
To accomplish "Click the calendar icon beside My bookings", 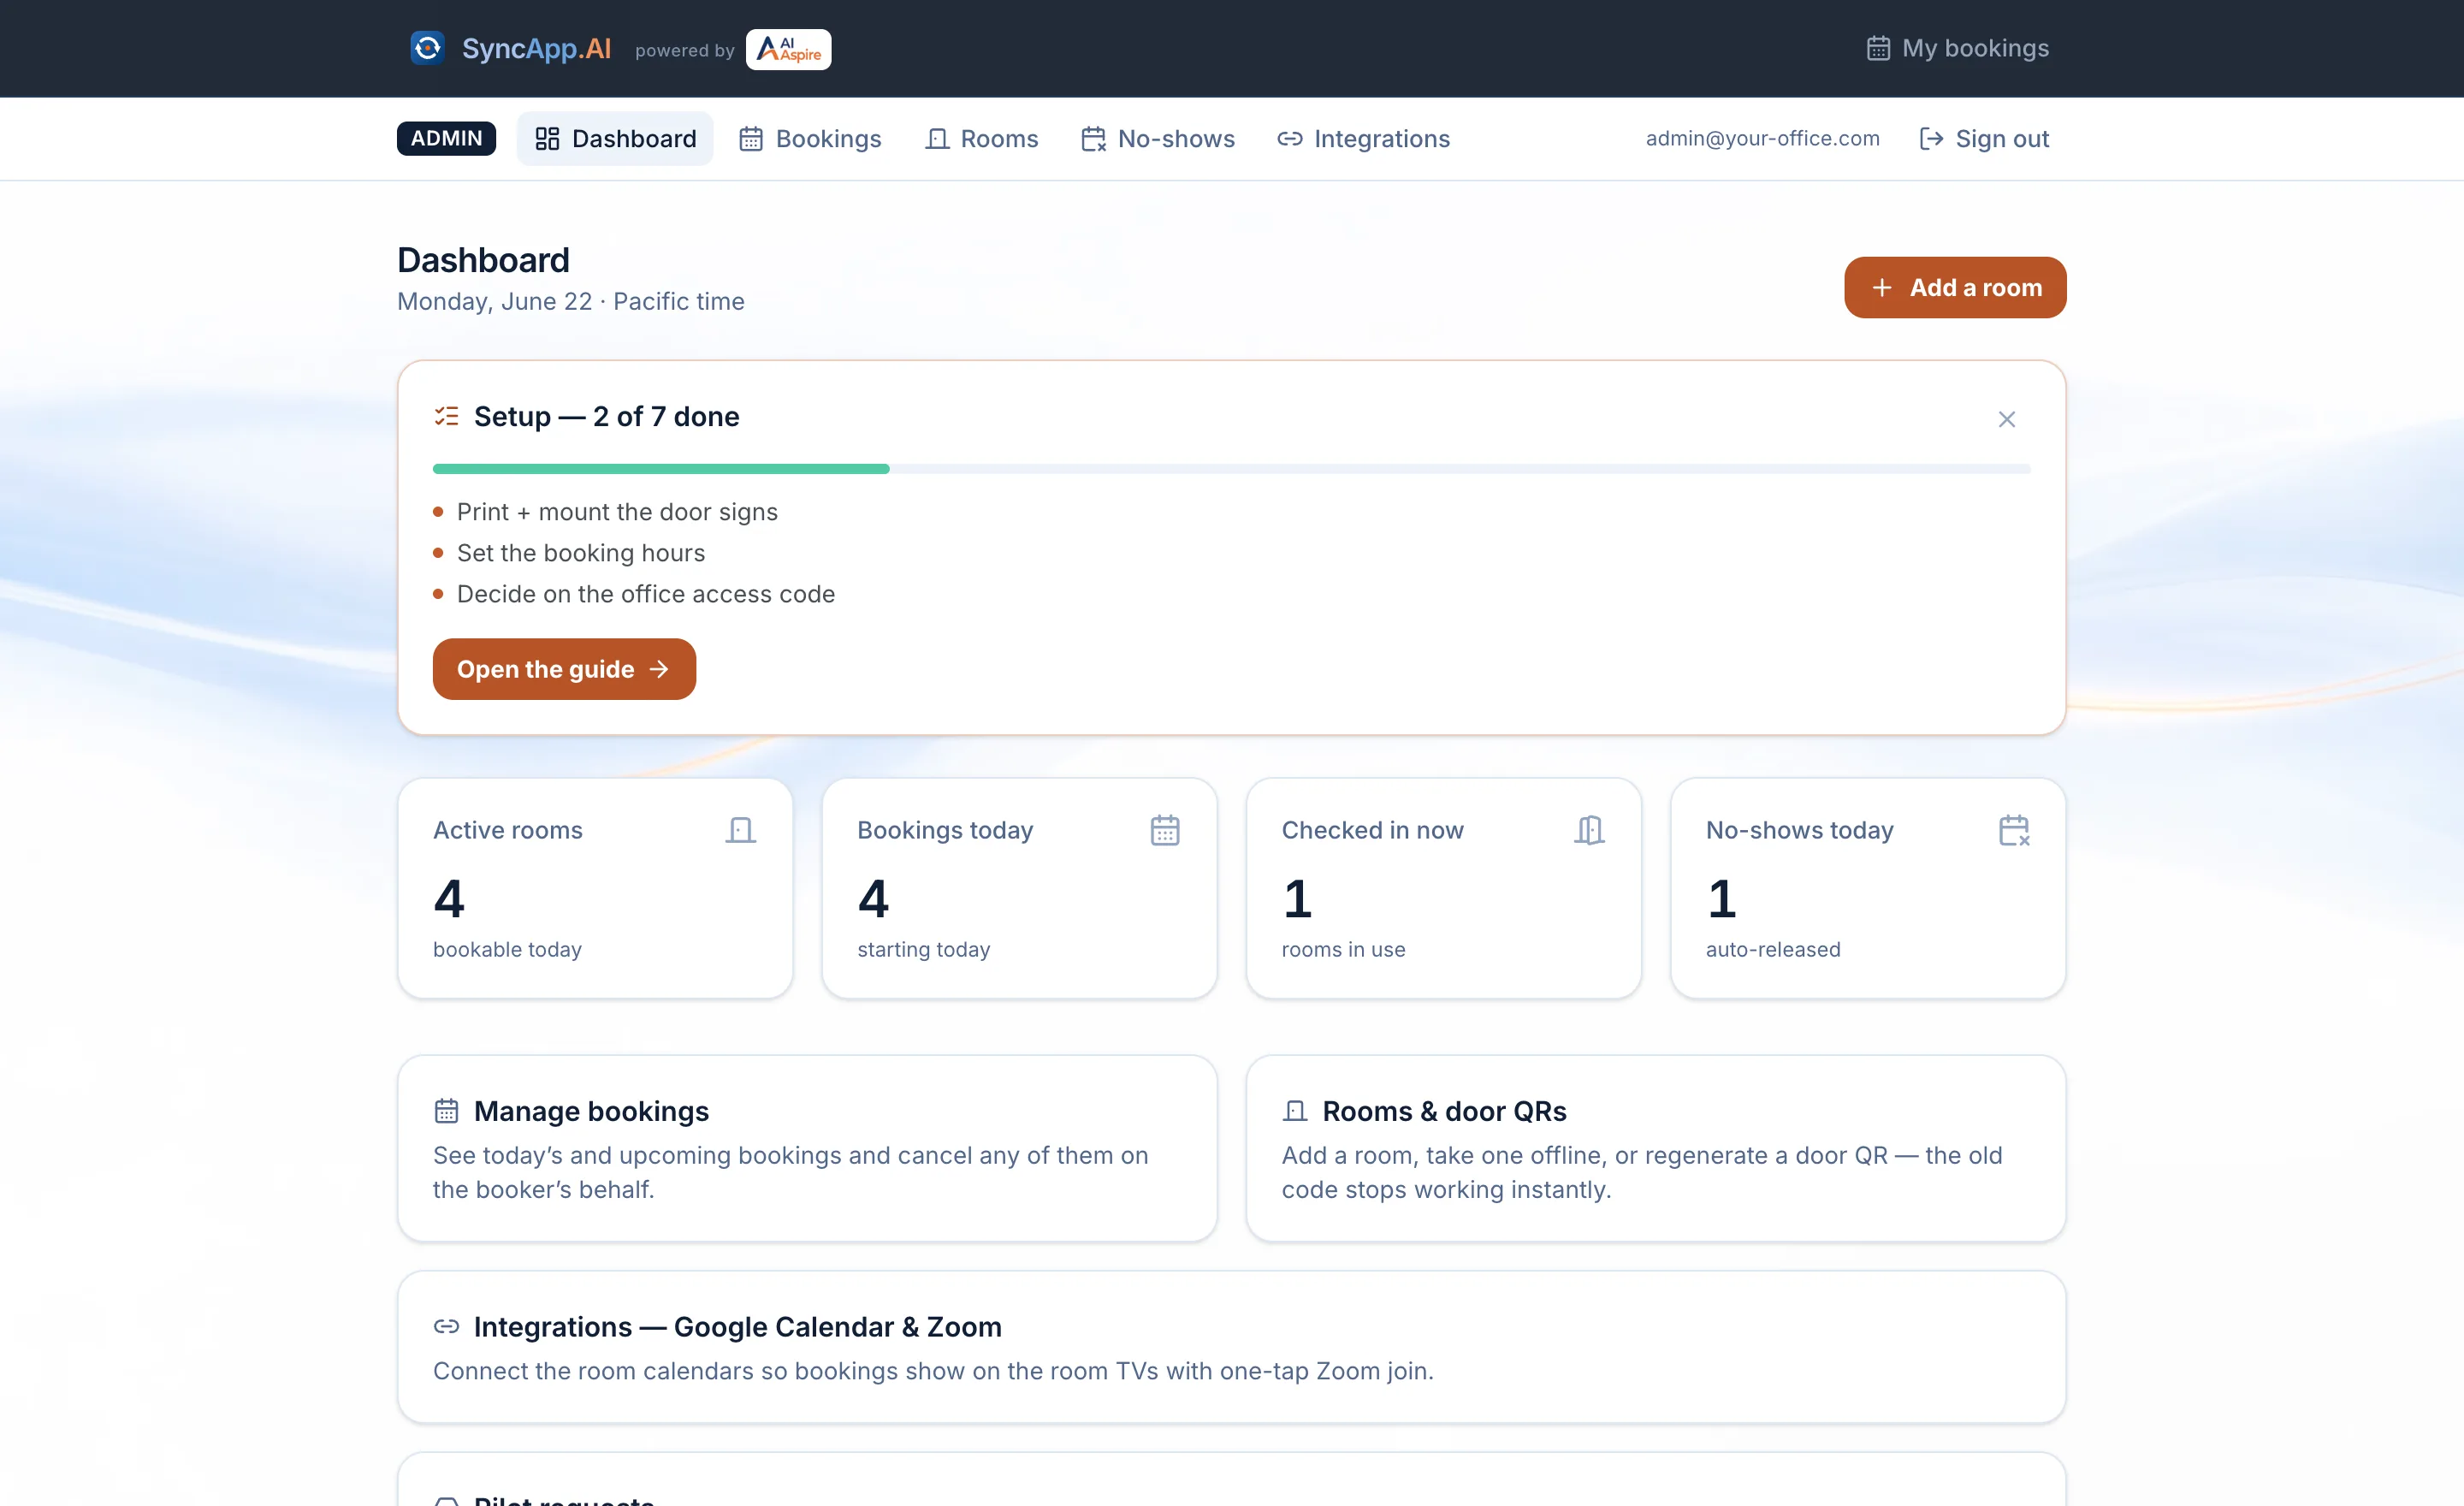I will (1878, 48).
